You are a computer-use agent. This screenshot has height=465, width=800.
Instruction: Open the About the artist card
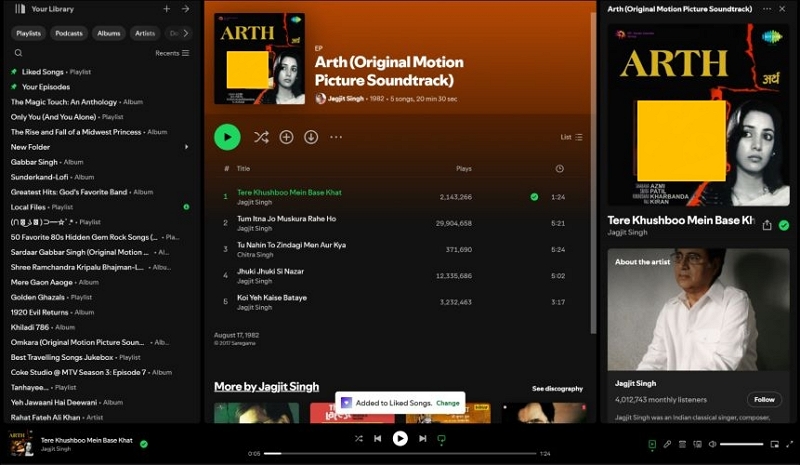pyautogui.click(x=696, y=335)
